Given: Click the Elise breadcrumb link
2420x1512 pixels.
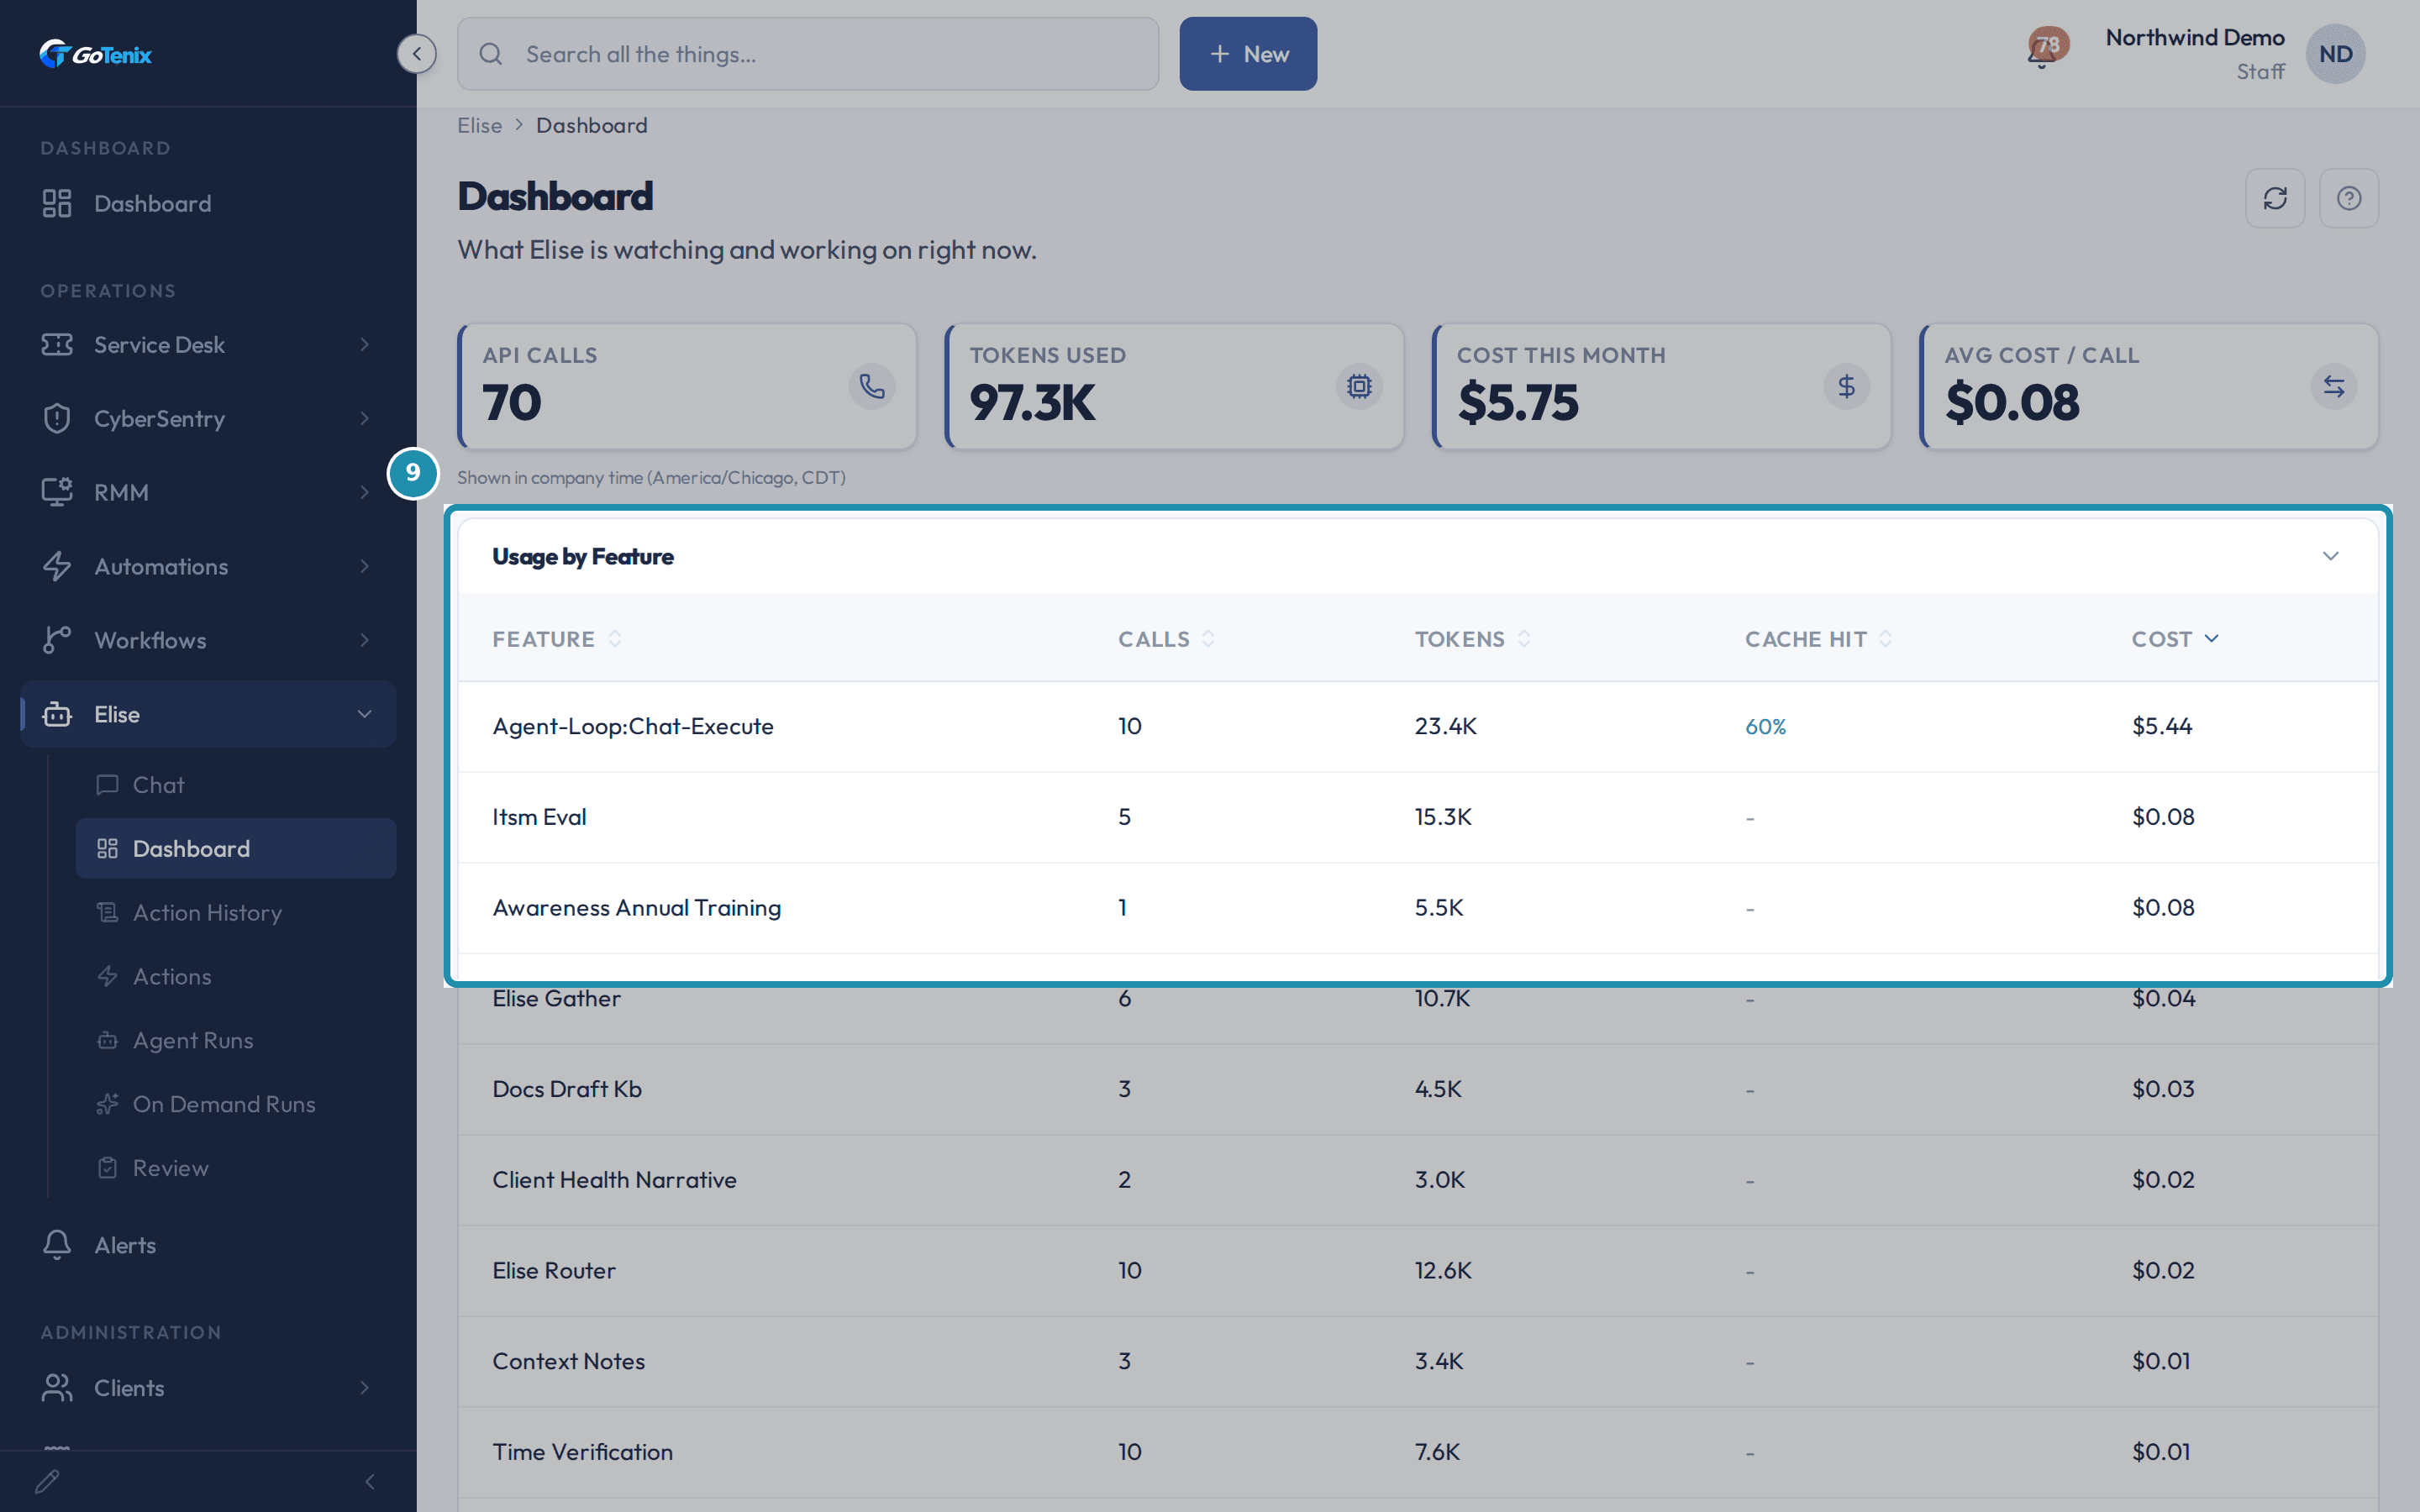Looking at the screenshot, I should point(480,125).
